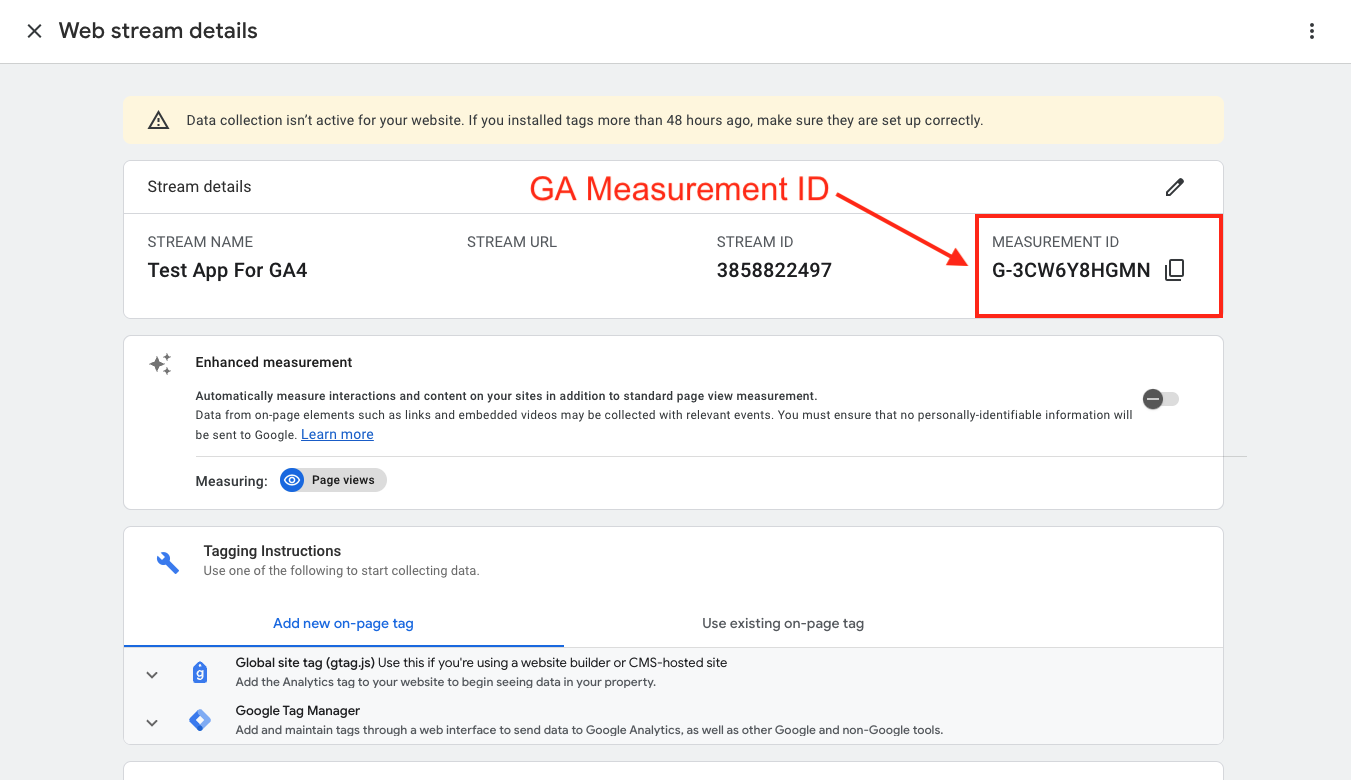Expand the Global site tag section
1351x780 pixels.
click(152, 674)
